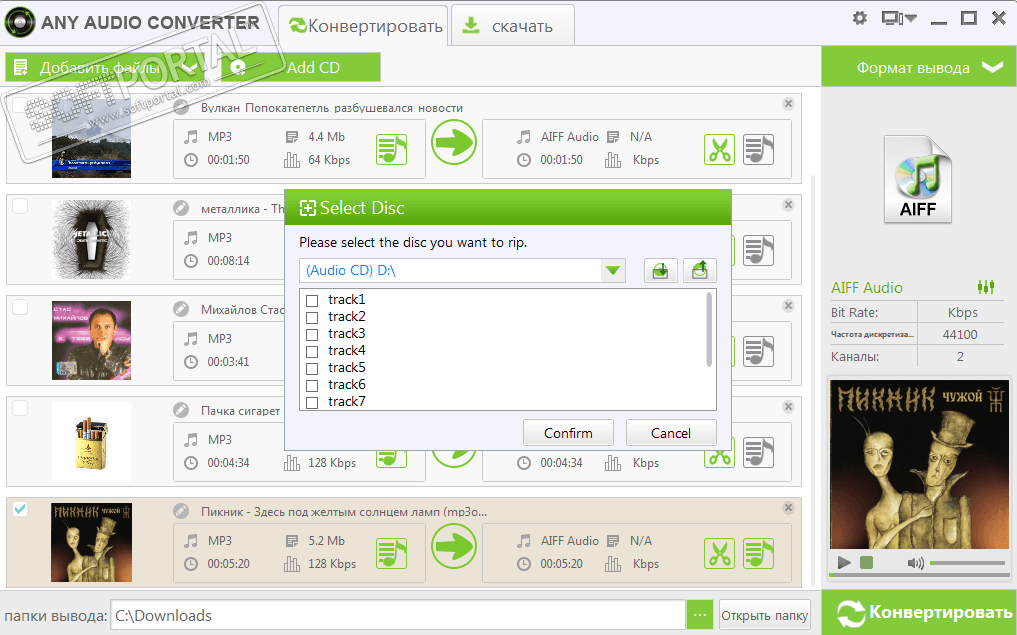Click the convert arrow for Пикник file

pos(454,546)
